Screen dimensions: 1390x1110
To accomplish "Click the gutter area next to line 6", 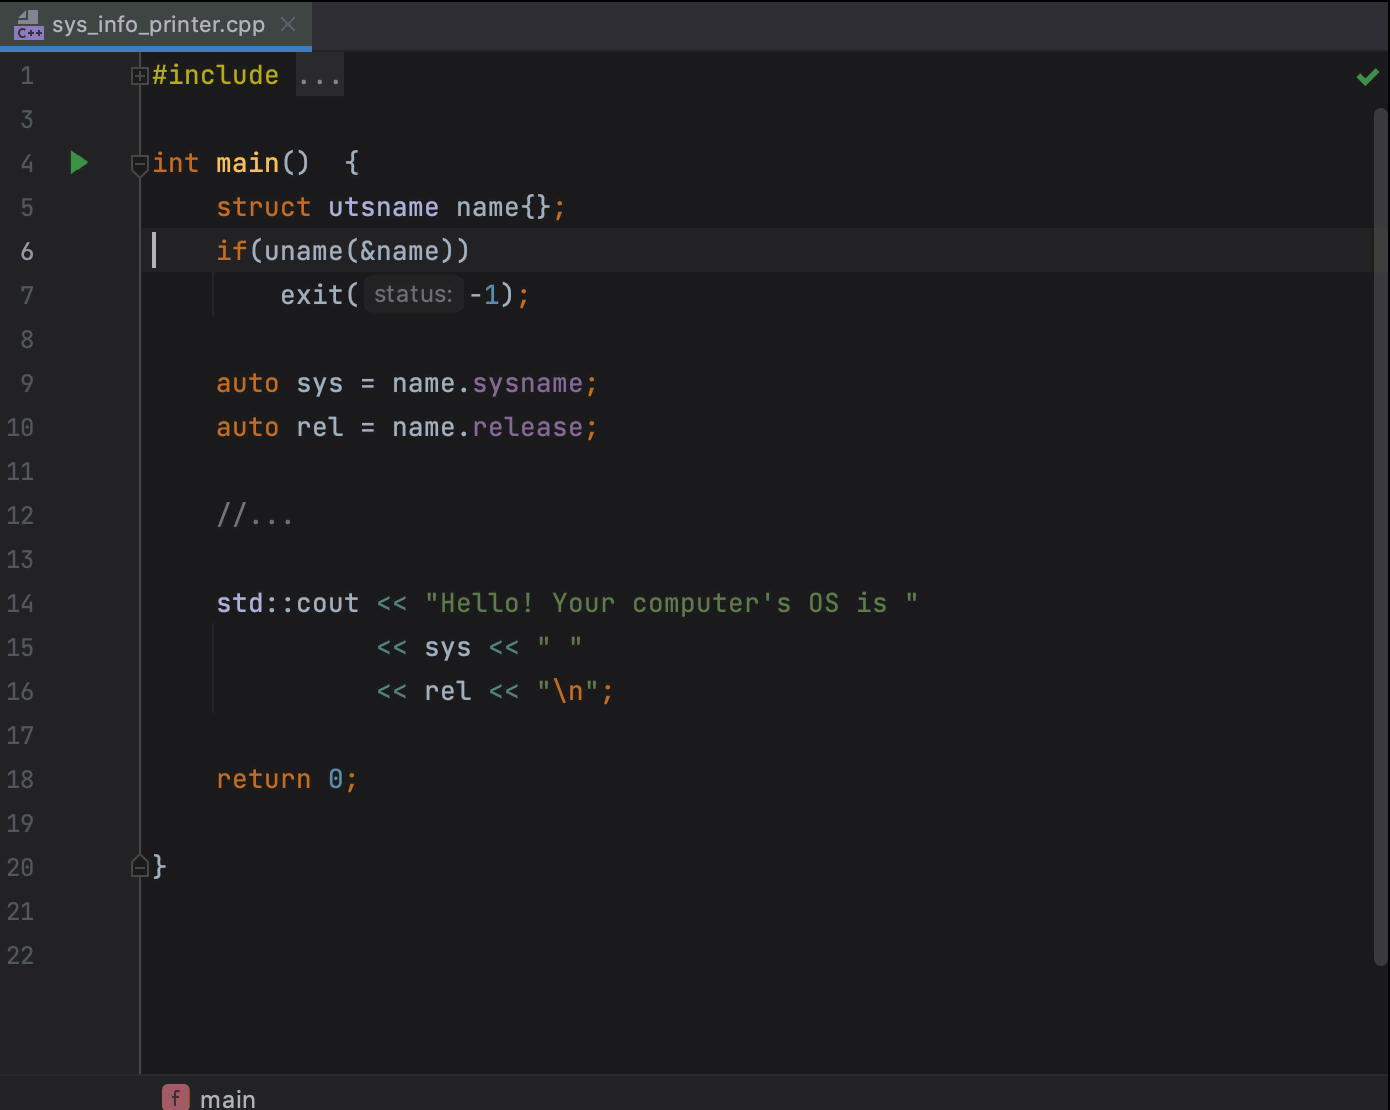I will coord(90,251).
